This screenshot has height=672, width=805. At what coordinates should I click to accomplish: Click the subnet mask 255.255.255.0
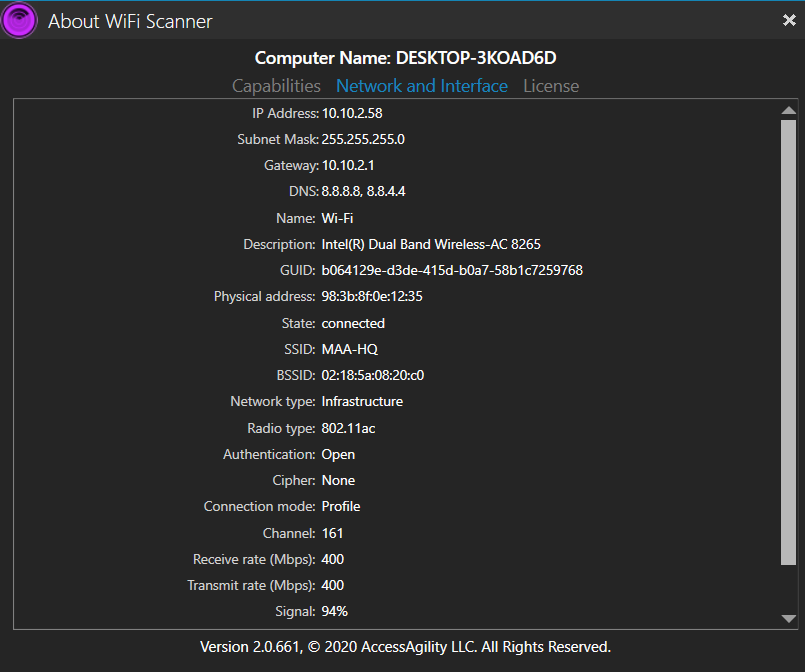[x=363, y=140]
